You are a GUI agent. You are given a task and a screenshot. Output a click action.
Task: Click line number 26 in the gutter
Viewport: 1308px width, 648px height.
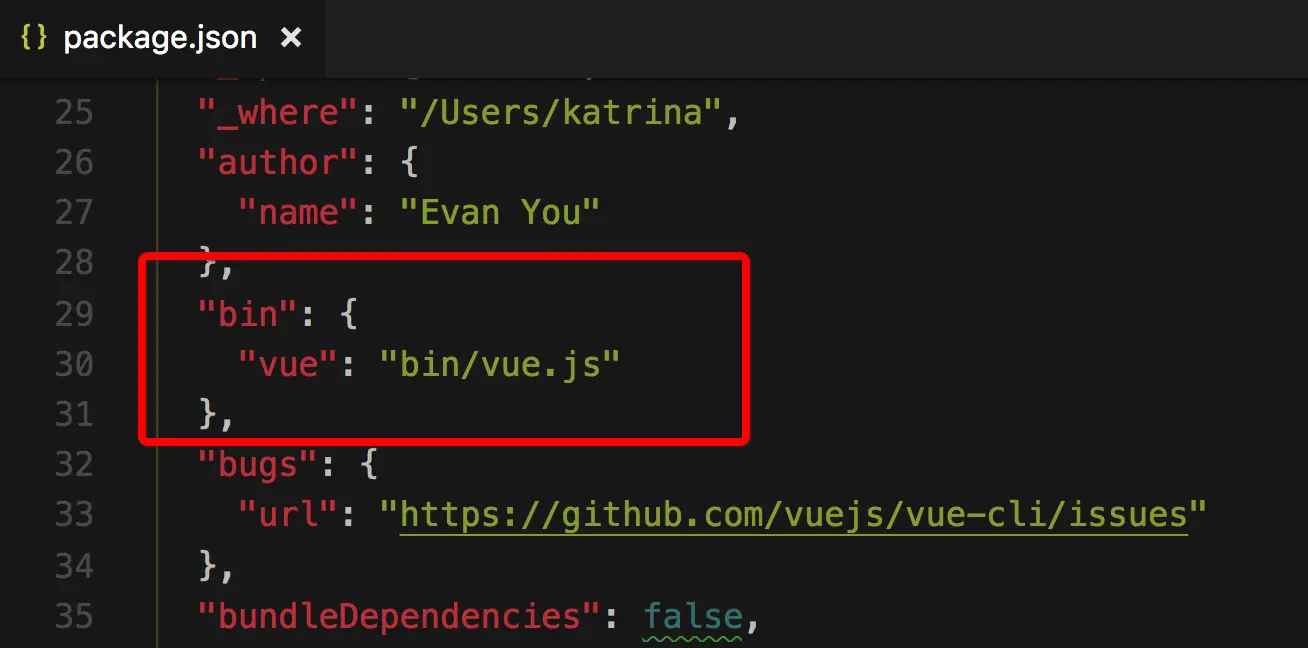pyautogui.click(x=74, y=162)
